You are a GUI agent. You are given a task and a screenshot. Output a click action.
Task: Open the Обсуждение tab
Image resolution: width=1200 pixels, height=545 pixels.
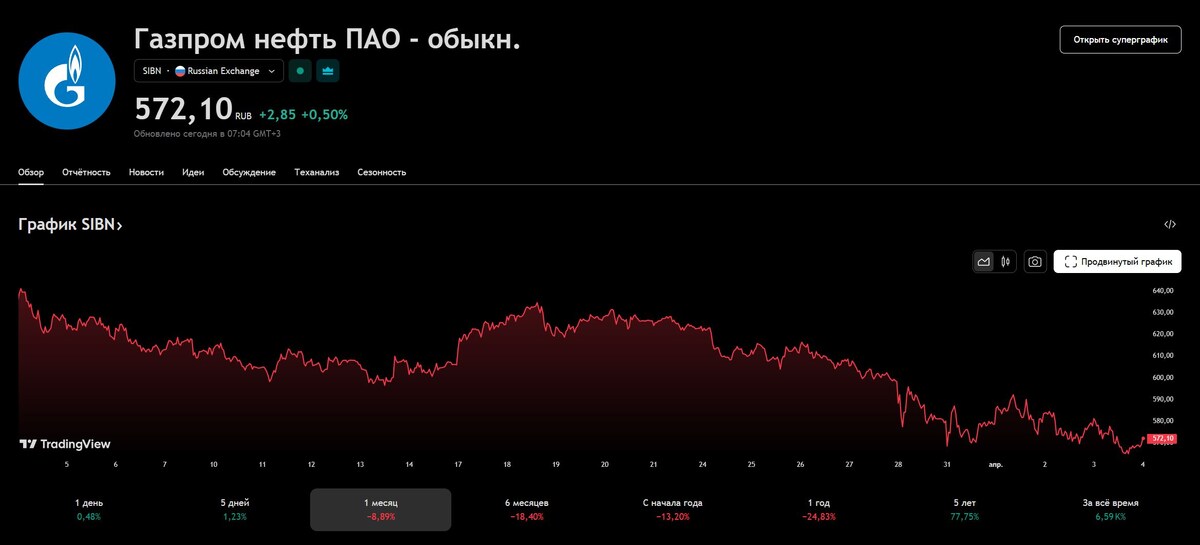pyautogui.click(x=249, y=172)
